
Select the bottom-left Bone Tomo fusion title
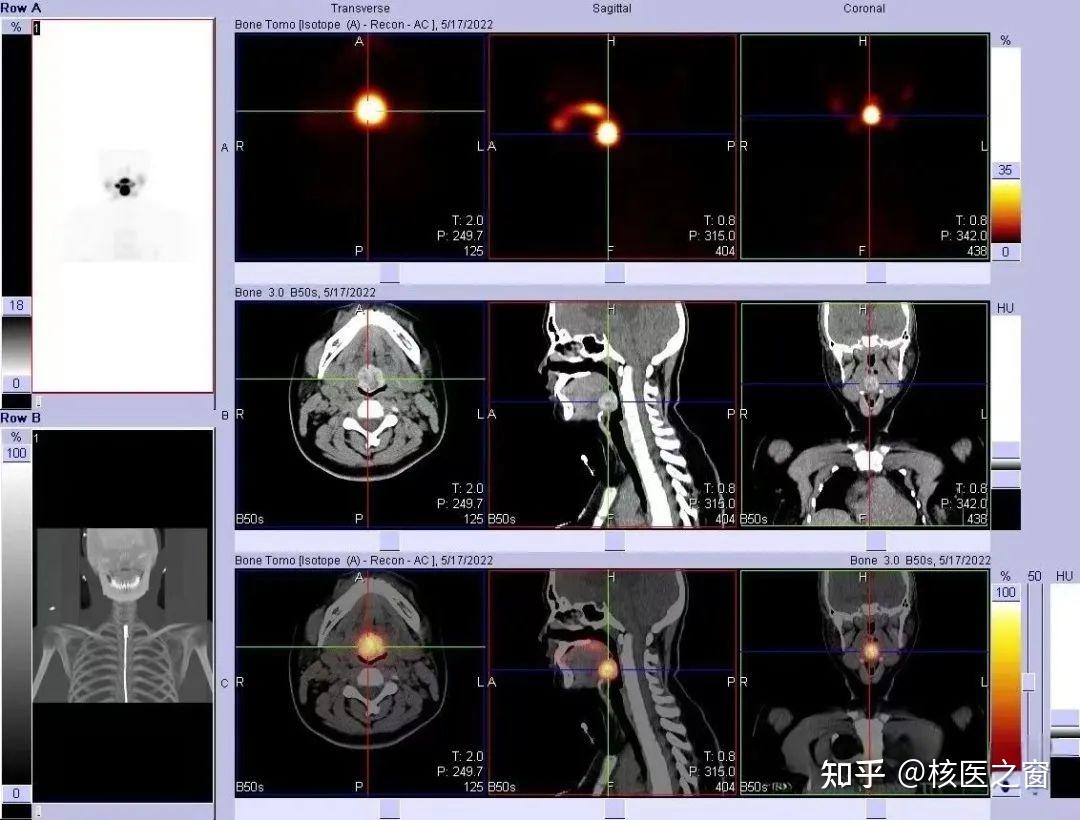(364, 560)
